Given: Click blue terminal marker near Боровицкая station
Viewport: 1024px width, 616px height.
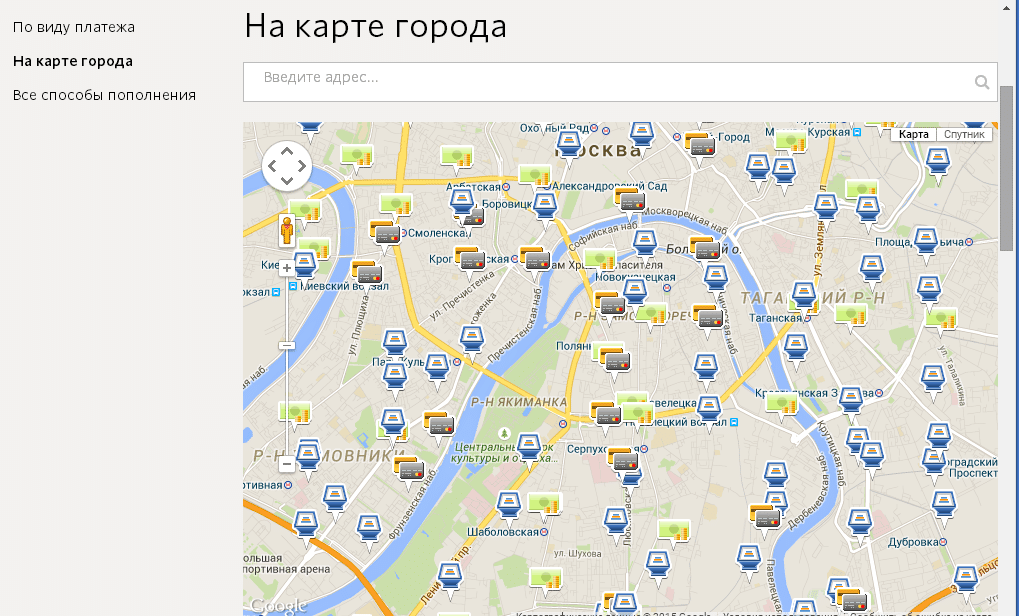Looking at the screenshot, I should [545, 208].
